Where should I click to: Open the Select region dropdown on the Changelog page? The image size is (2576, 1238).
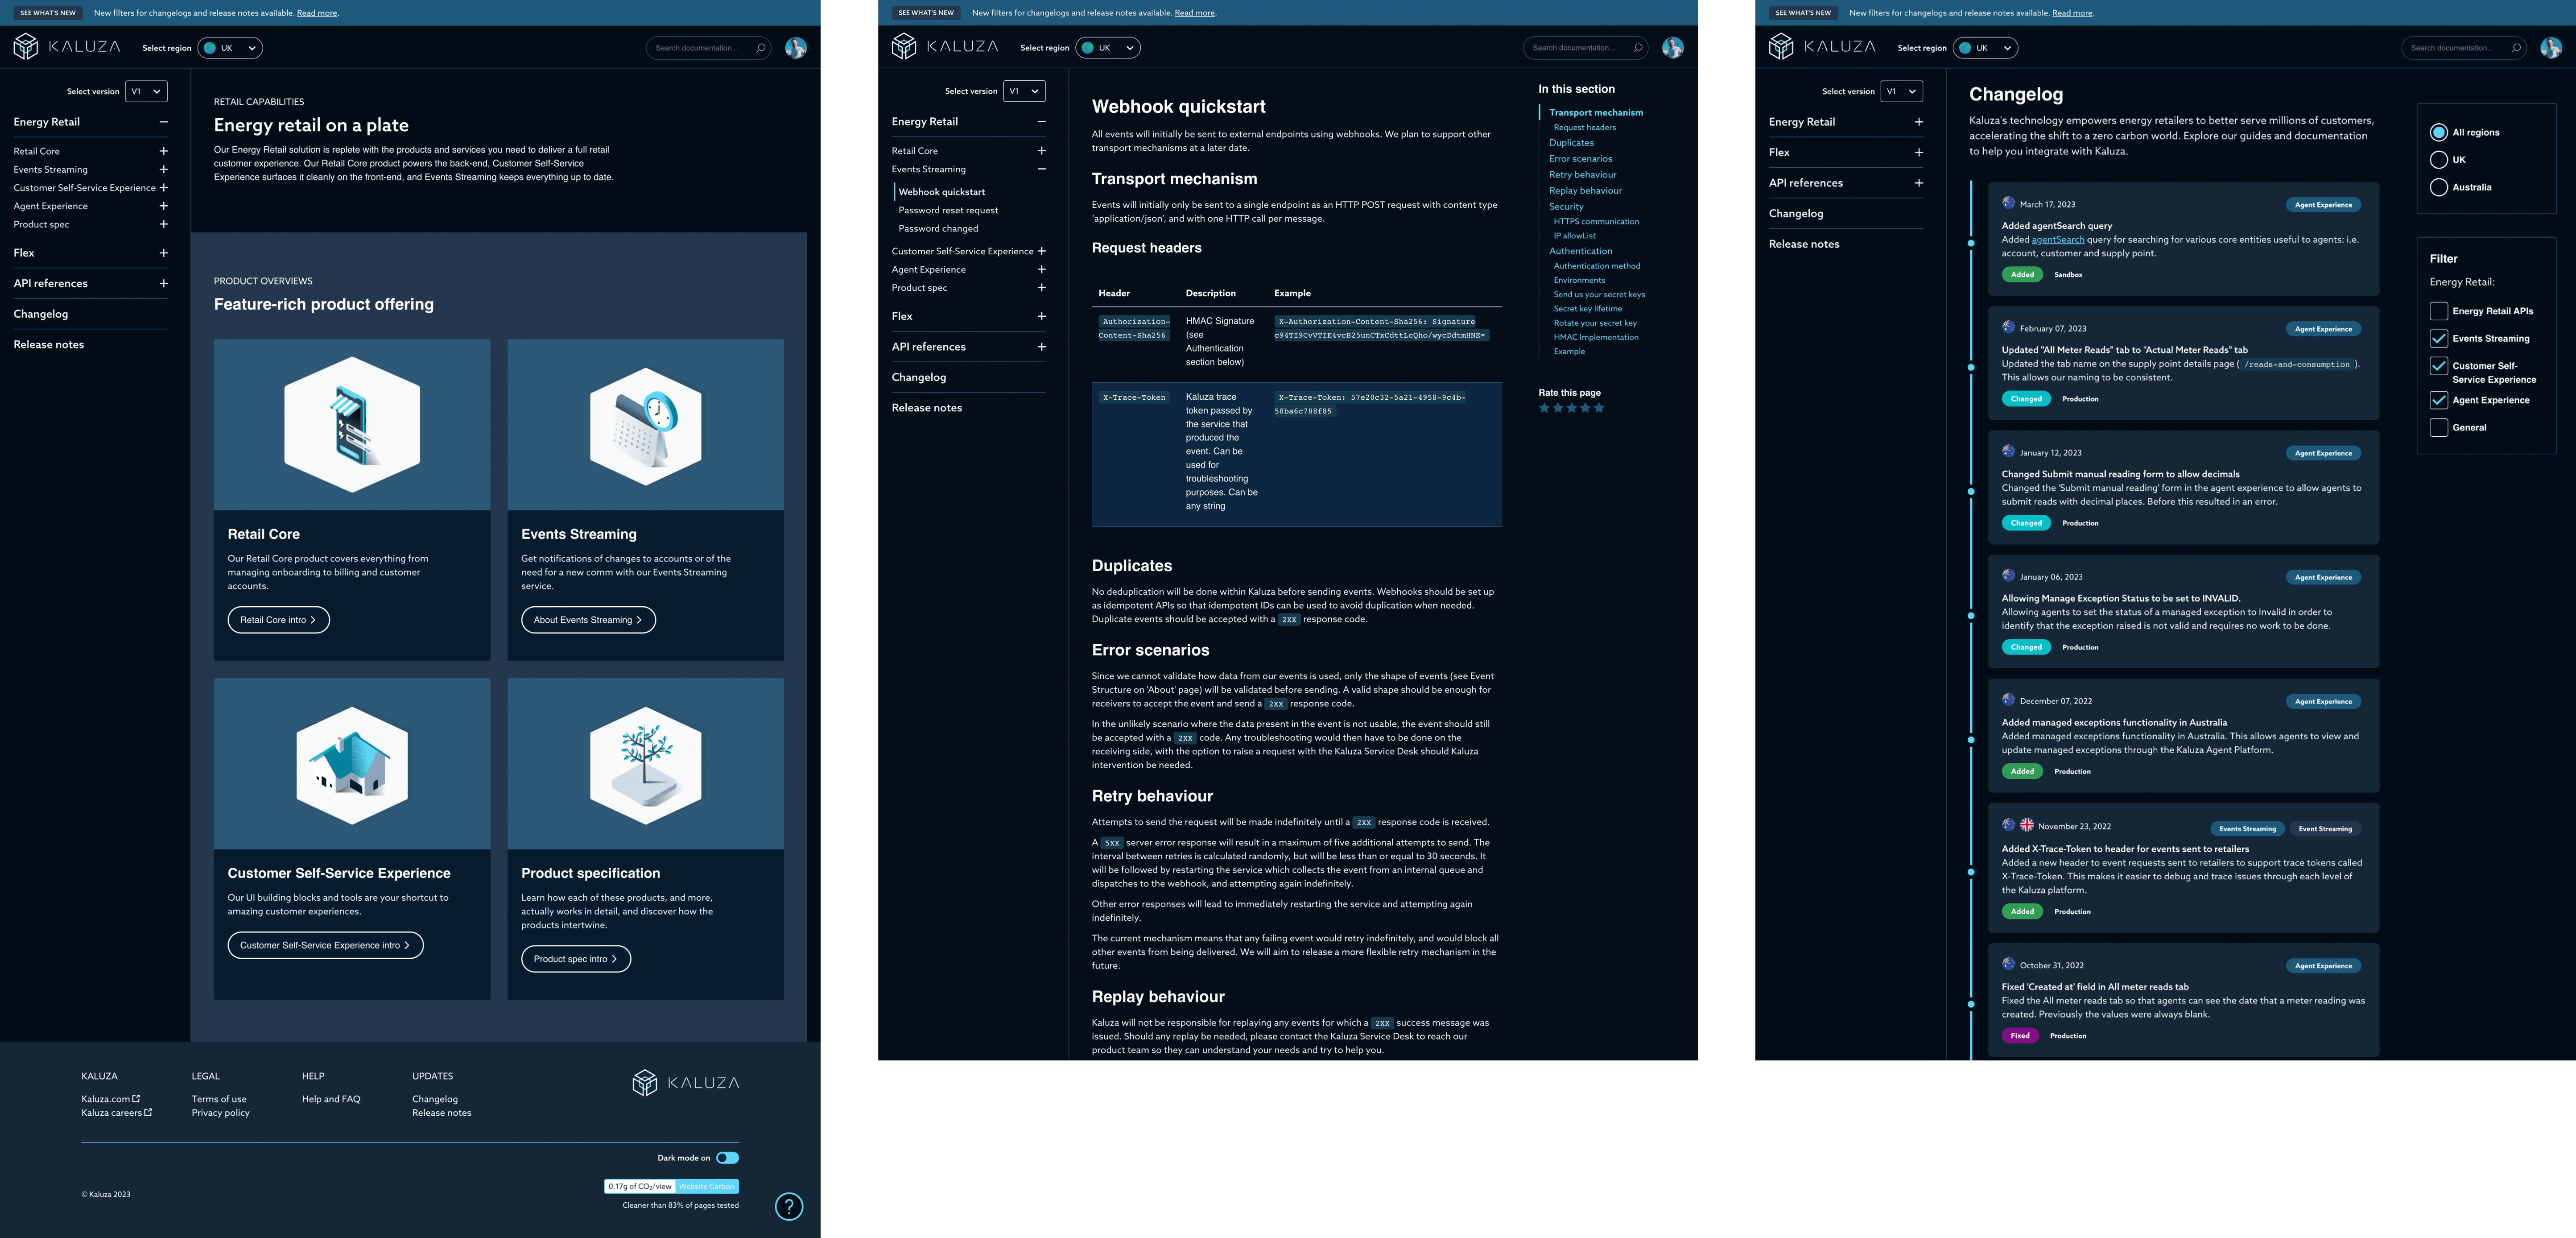pyautogui.click(x=1985, y=48)
